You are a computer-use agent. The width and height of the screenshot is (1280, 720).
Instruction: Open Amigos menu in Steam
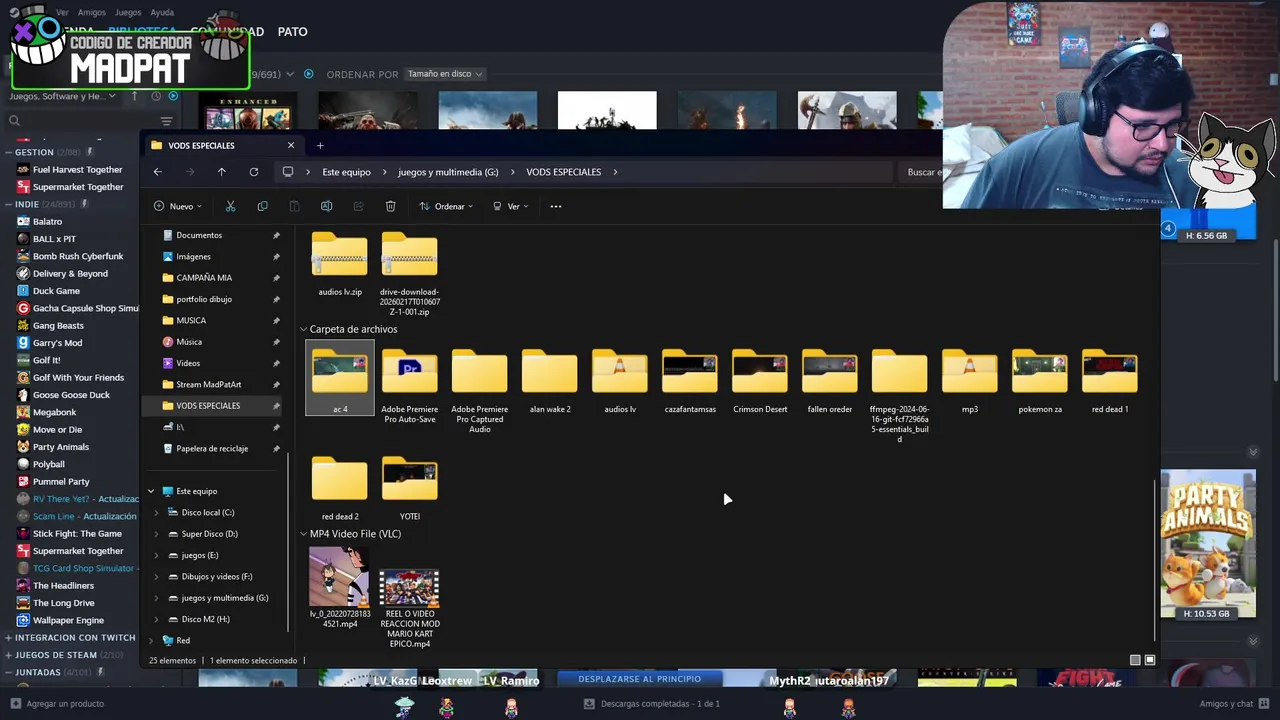(92, 13)
